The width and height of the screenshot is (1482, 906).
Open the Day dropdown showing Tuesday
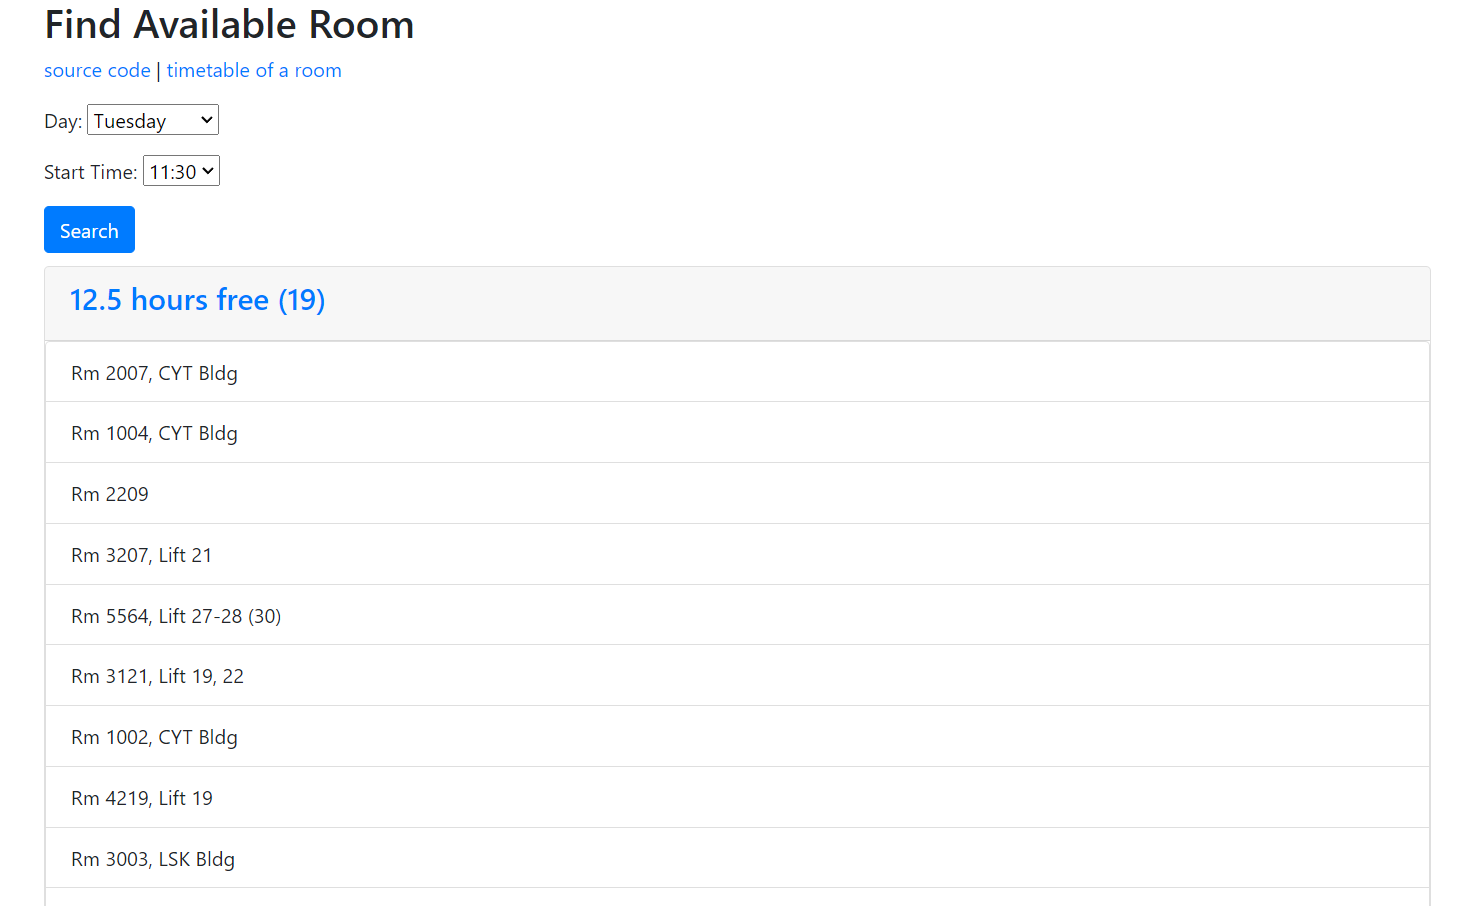click(x=152, y=121)
